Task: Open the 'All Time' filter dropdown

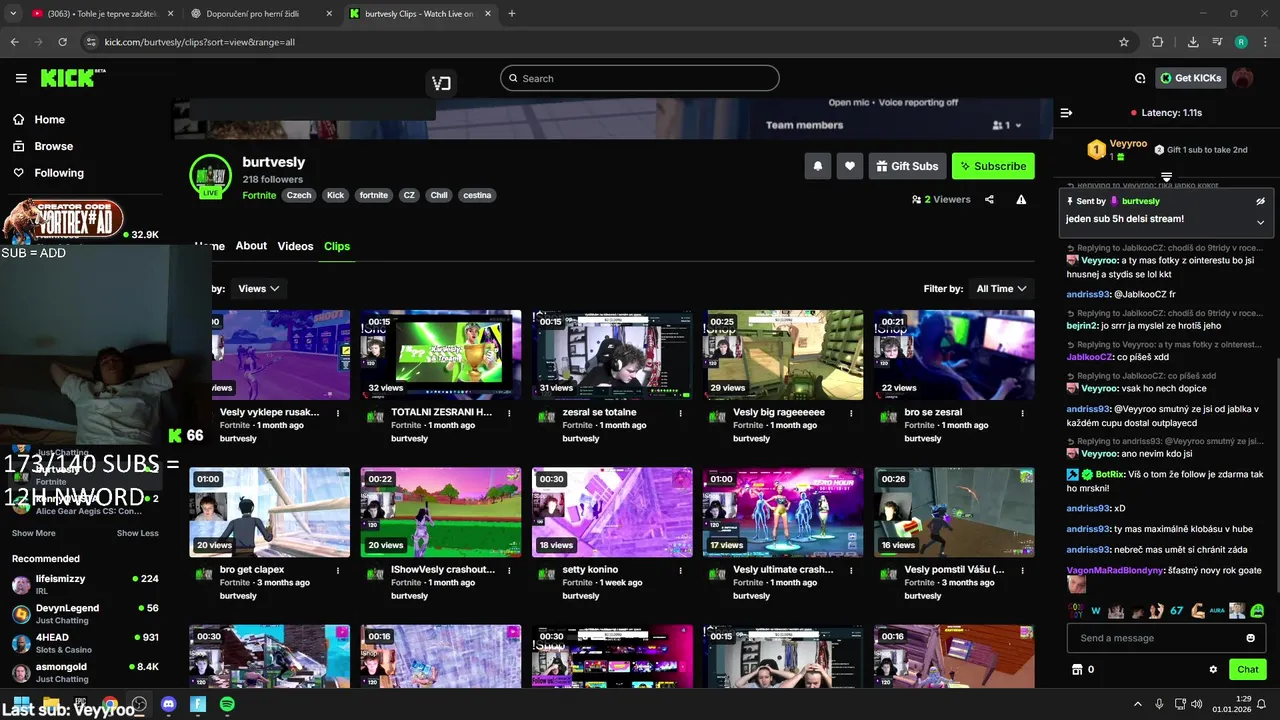Action: click(x=1001, y=288)
